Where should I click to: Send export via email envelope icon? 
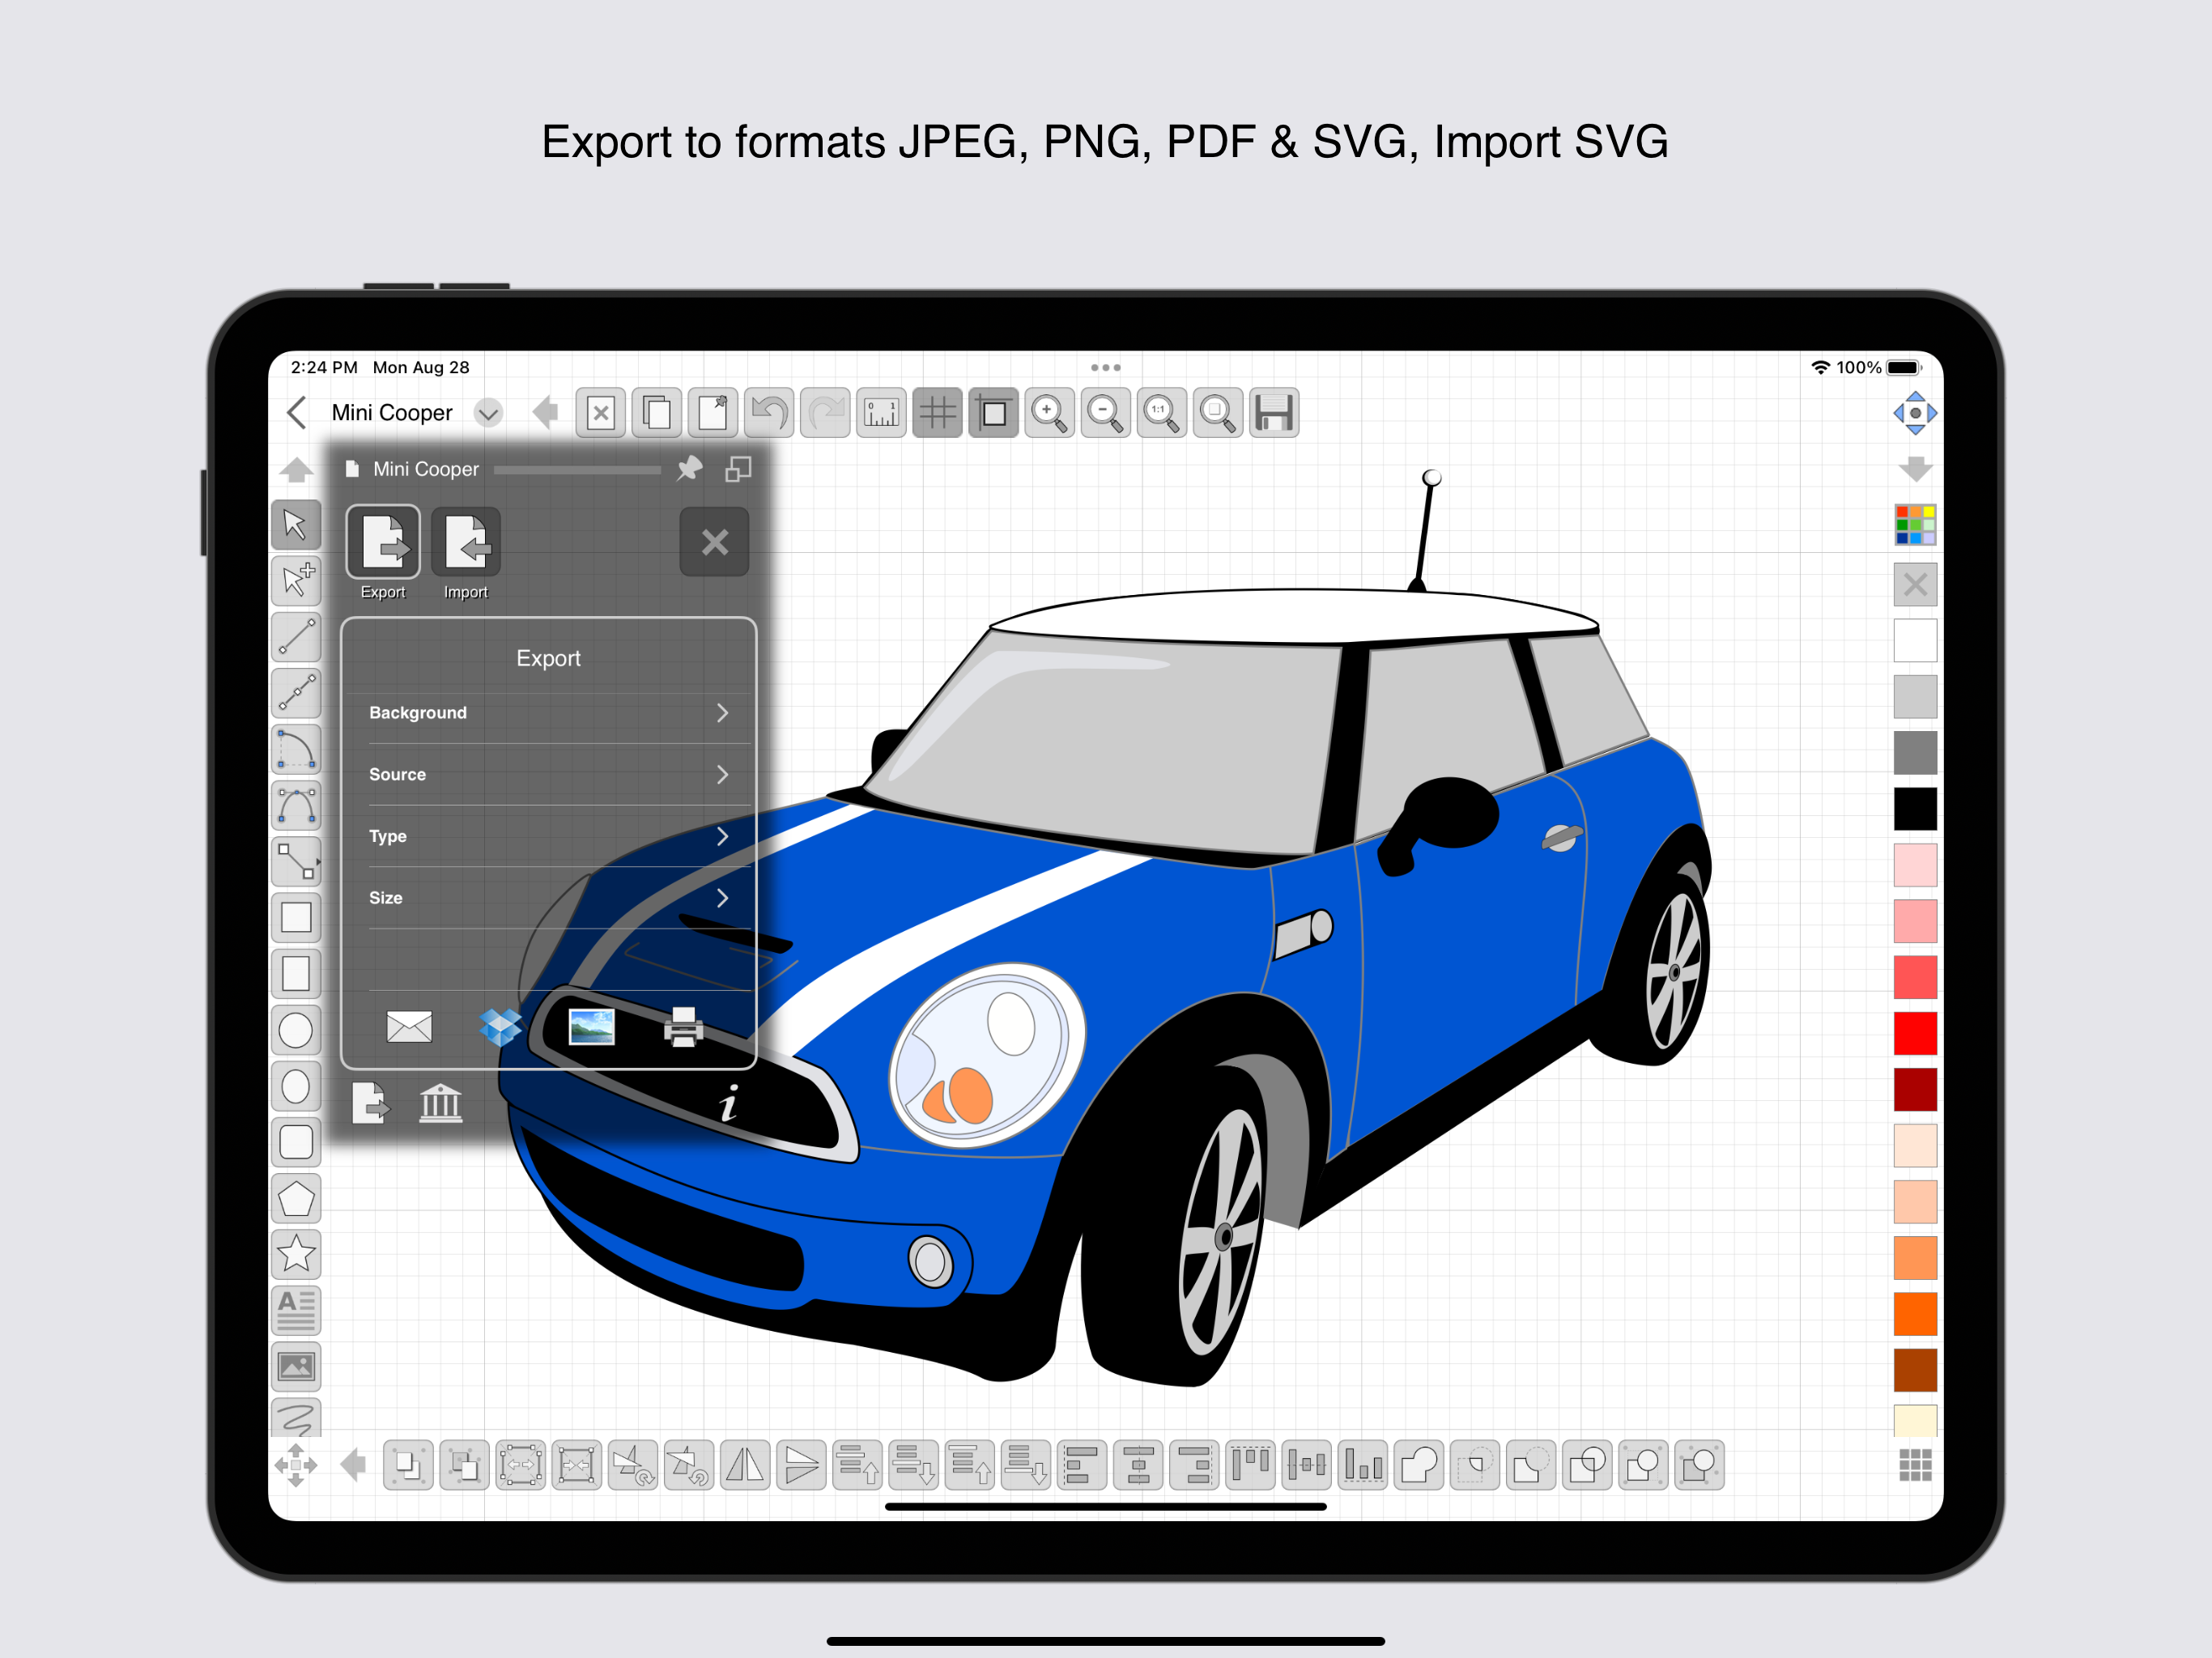[x=409, y=1026]
